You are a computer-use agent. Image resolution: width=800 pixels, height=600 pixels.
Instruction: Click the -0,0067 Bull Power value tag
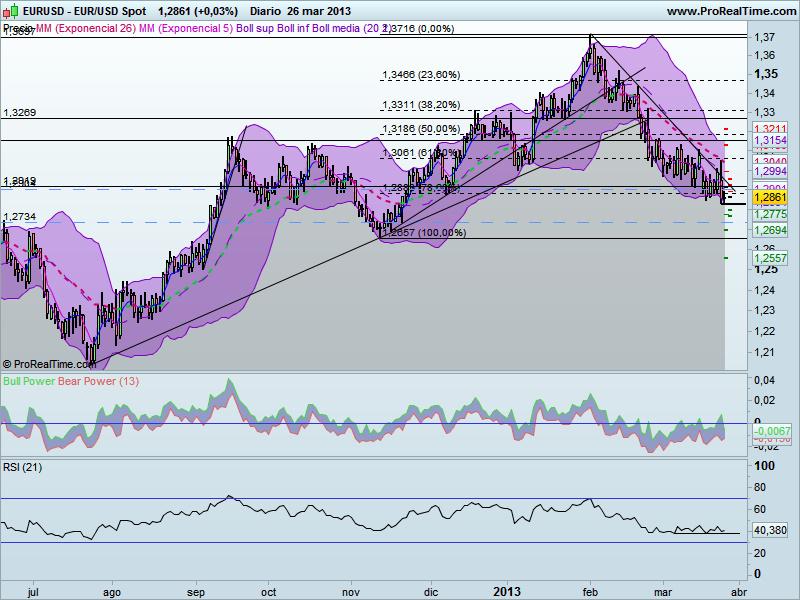coord(771,431)
